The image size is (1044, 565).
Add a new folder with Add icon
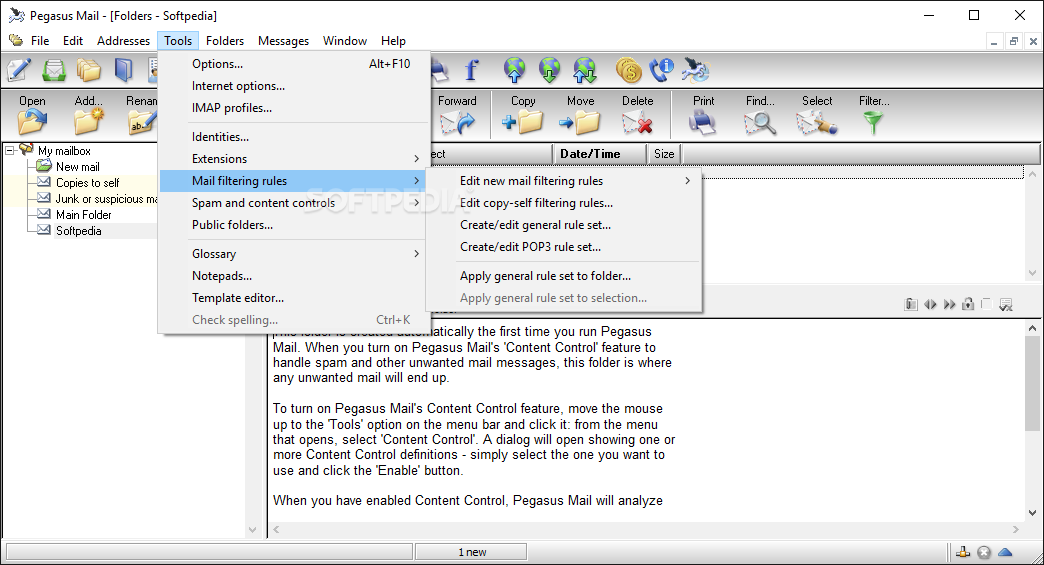pos(89,115)
